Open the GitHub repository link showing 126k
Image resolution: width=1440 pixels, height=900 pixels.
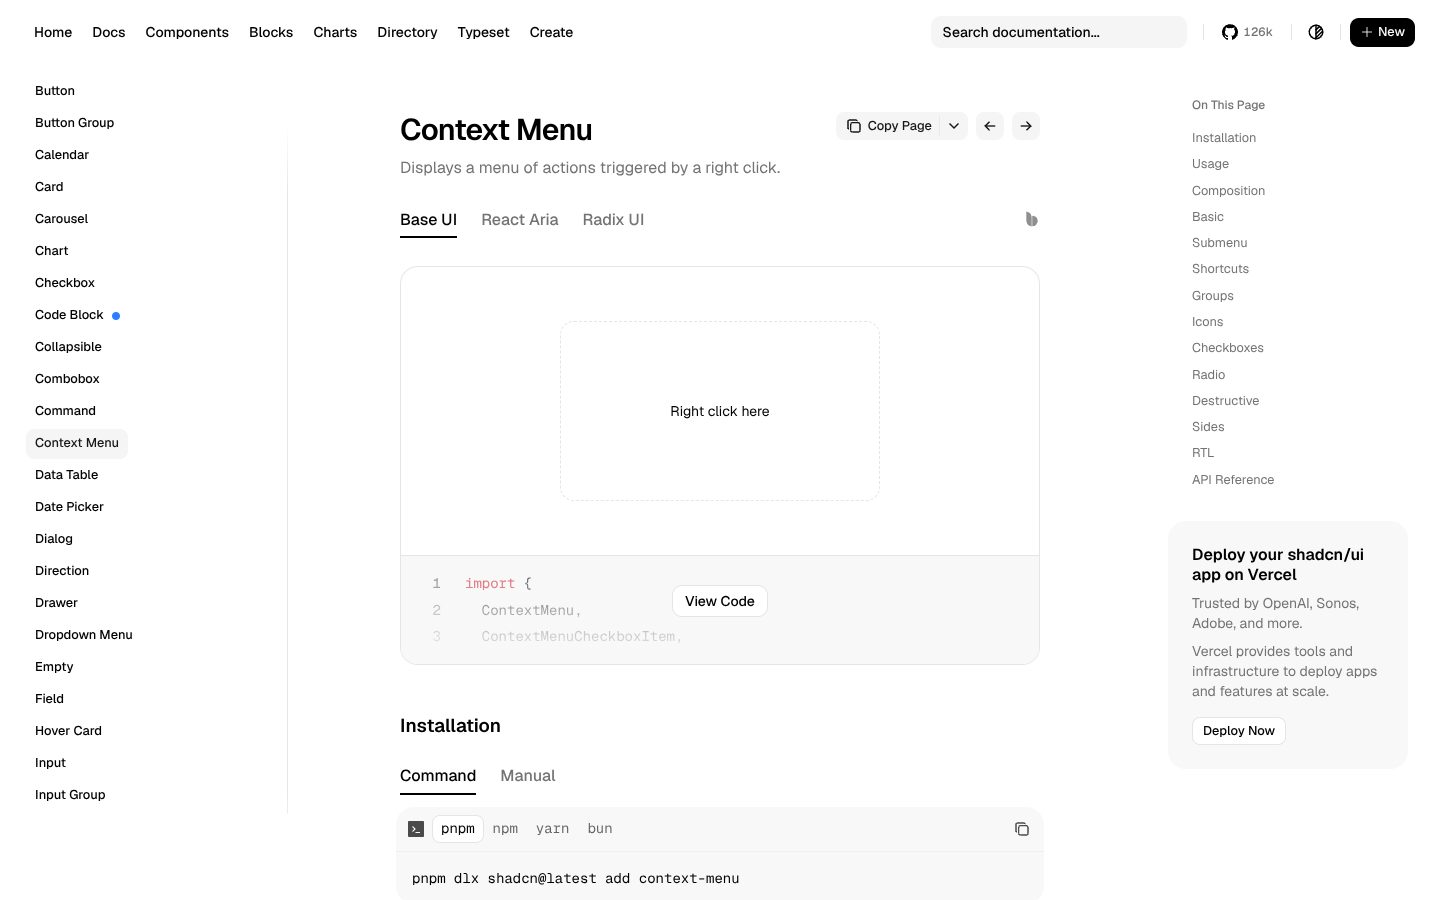tap(1247, 32)
